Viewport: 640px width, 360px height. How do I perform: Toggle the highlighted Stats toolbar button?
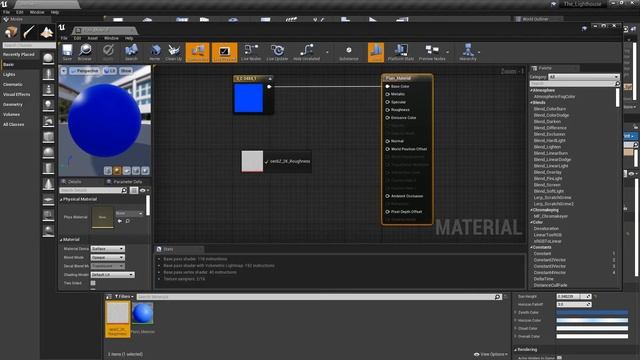376,52
